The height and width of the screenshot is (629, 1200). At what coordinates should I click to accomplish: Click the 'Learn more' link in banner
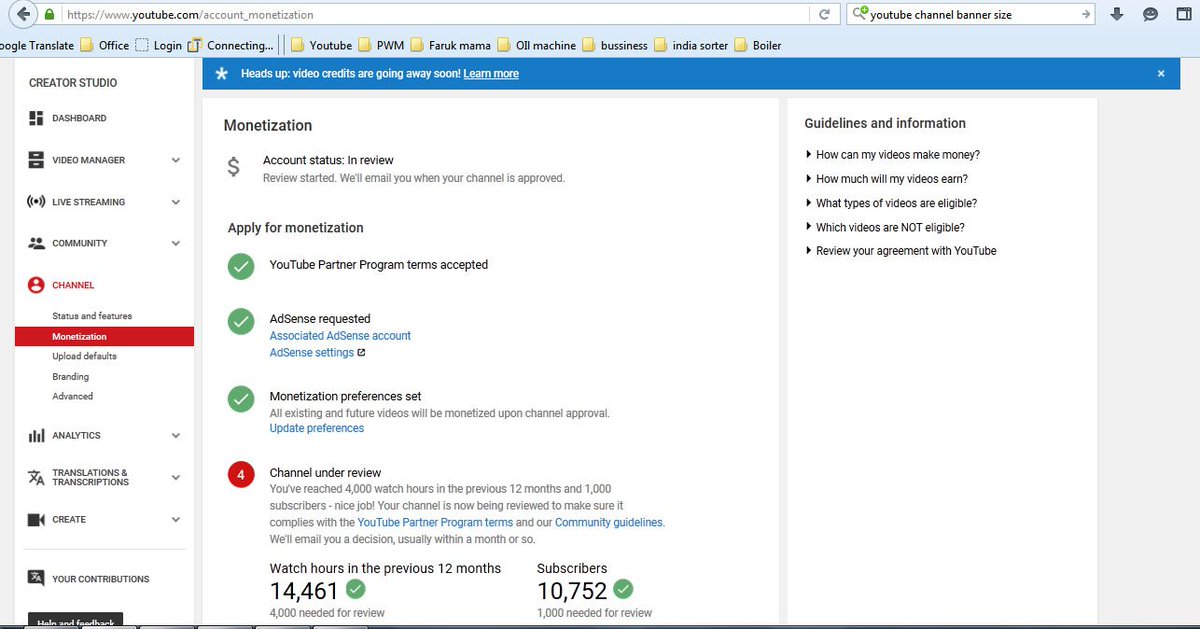[x=491, y=74]
